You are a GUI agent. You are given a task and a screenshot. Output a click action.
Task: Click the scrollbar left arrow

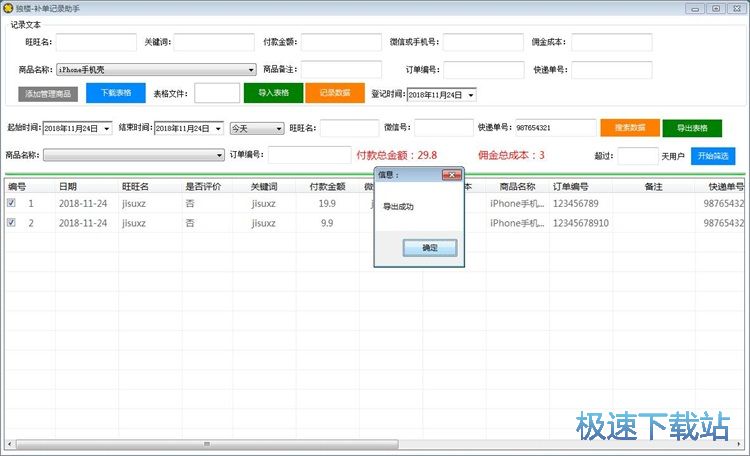9,445
